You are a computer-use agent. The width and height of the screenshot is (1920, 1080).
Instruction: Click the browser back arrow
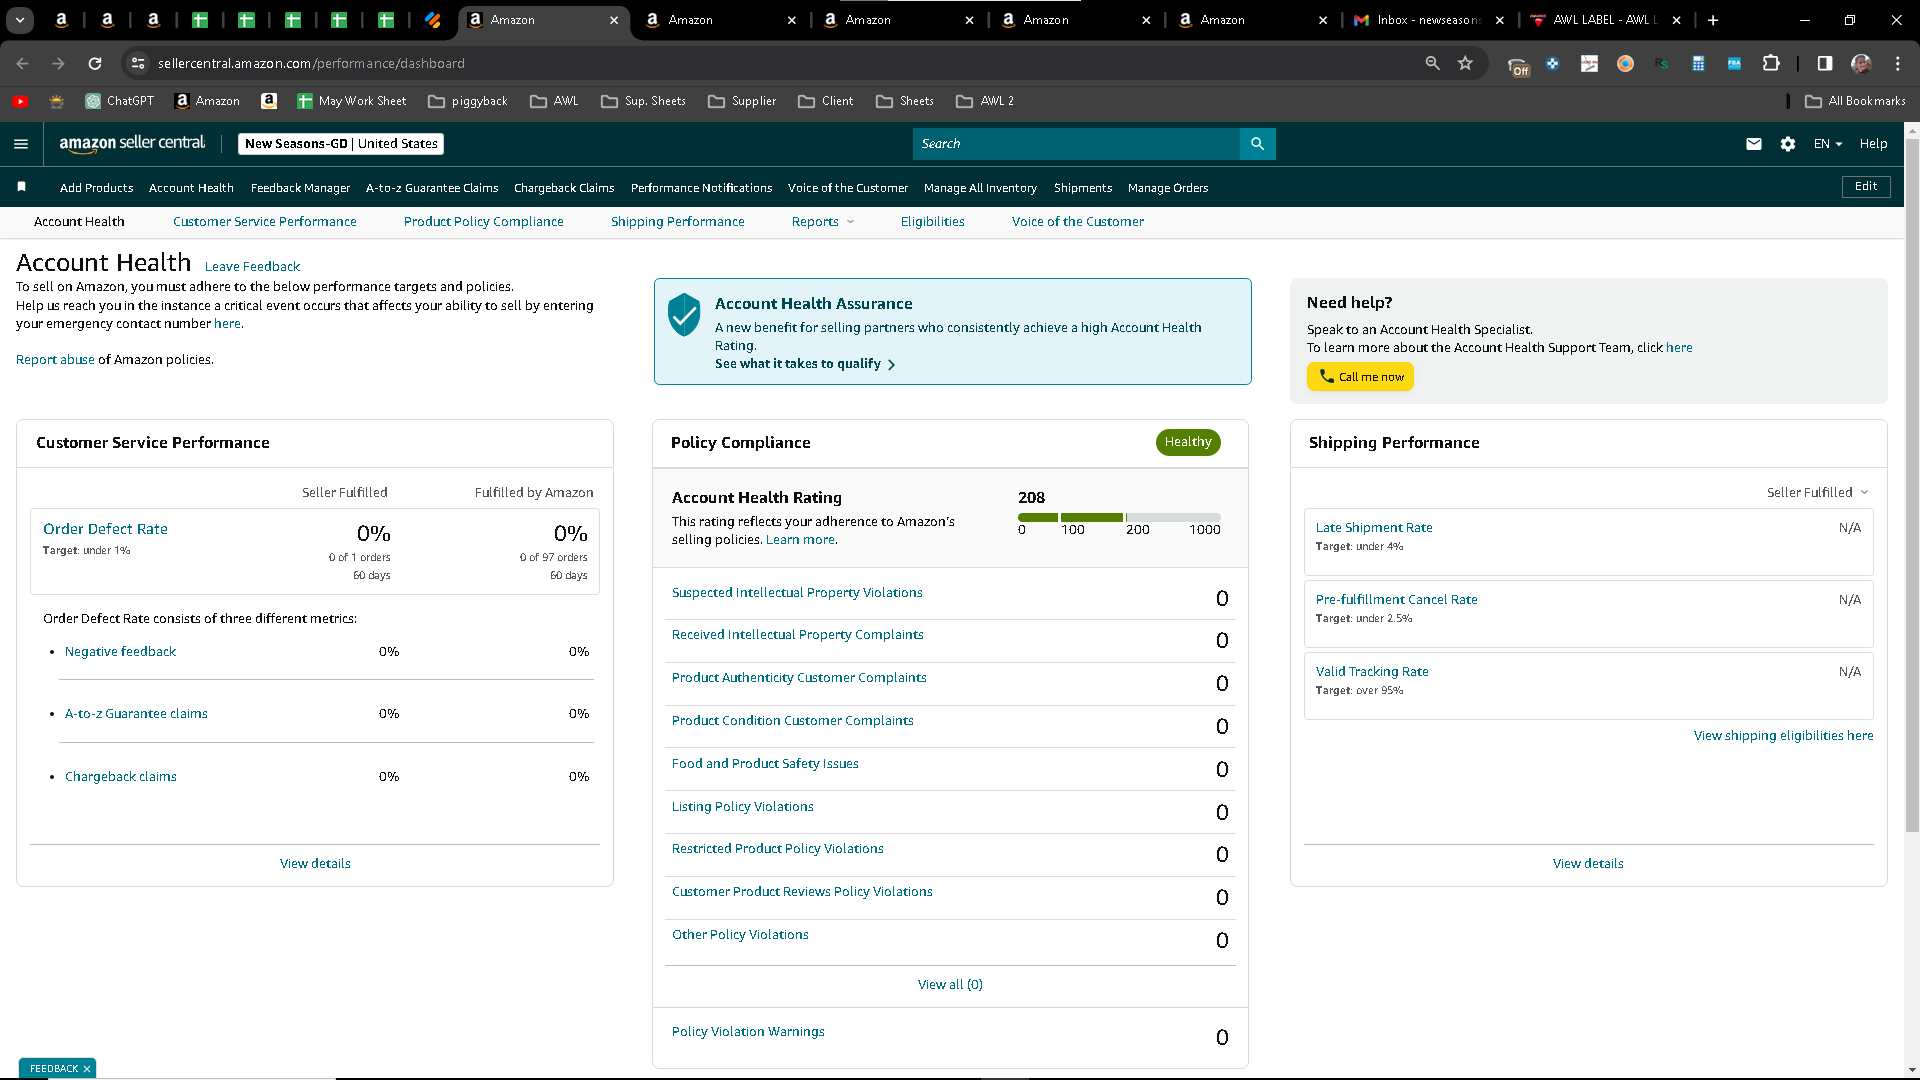pyautogui.click(x=22, y=63)
